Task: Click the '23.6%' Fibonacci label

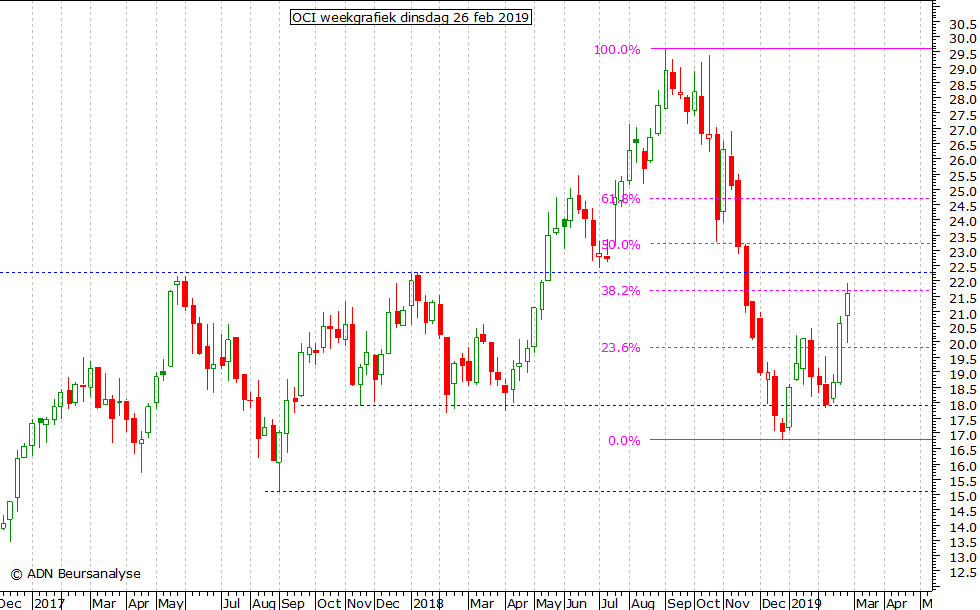Action: [x=621, y=348]
